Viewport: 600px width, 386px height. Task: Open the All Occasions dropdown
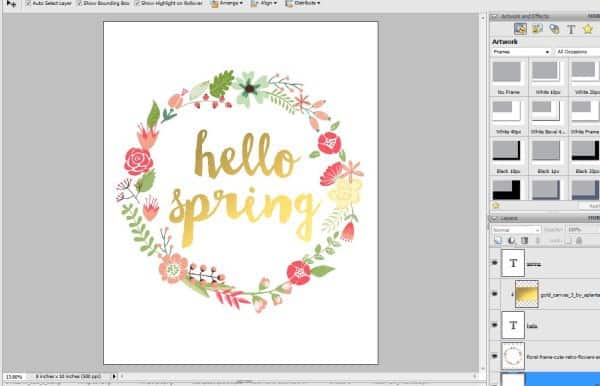click(577, 52)
